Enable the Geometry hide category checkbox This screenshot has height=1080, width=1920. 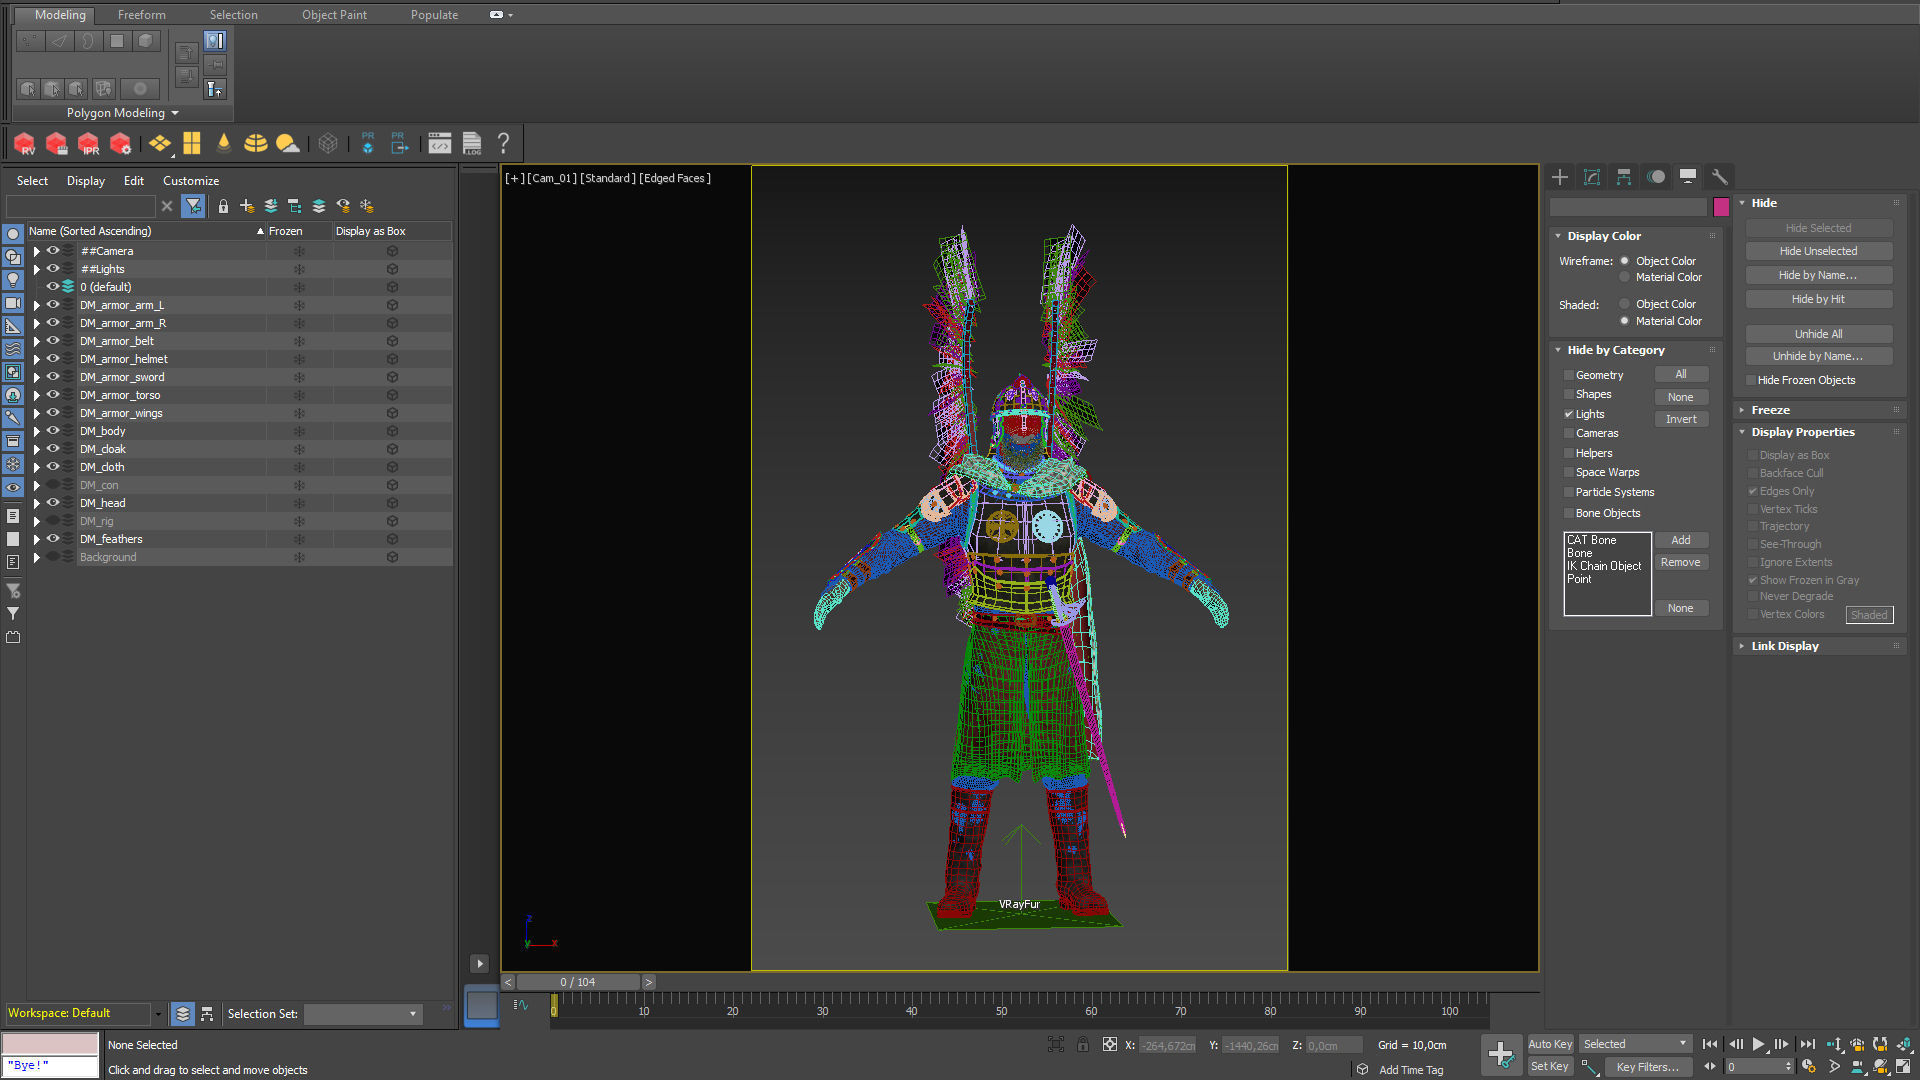click(1569, 376)
